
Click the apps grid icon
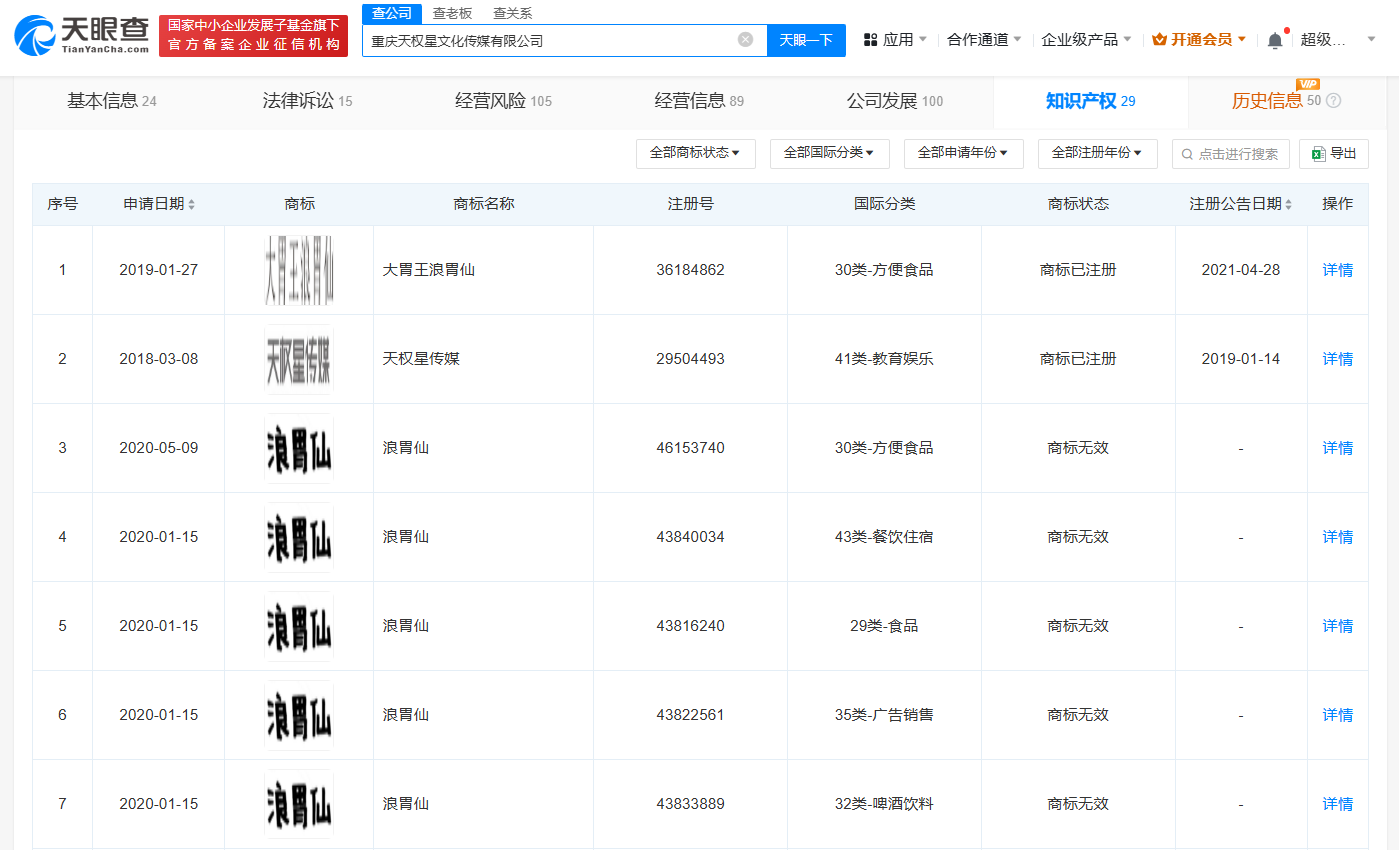[x=870, y=40]
